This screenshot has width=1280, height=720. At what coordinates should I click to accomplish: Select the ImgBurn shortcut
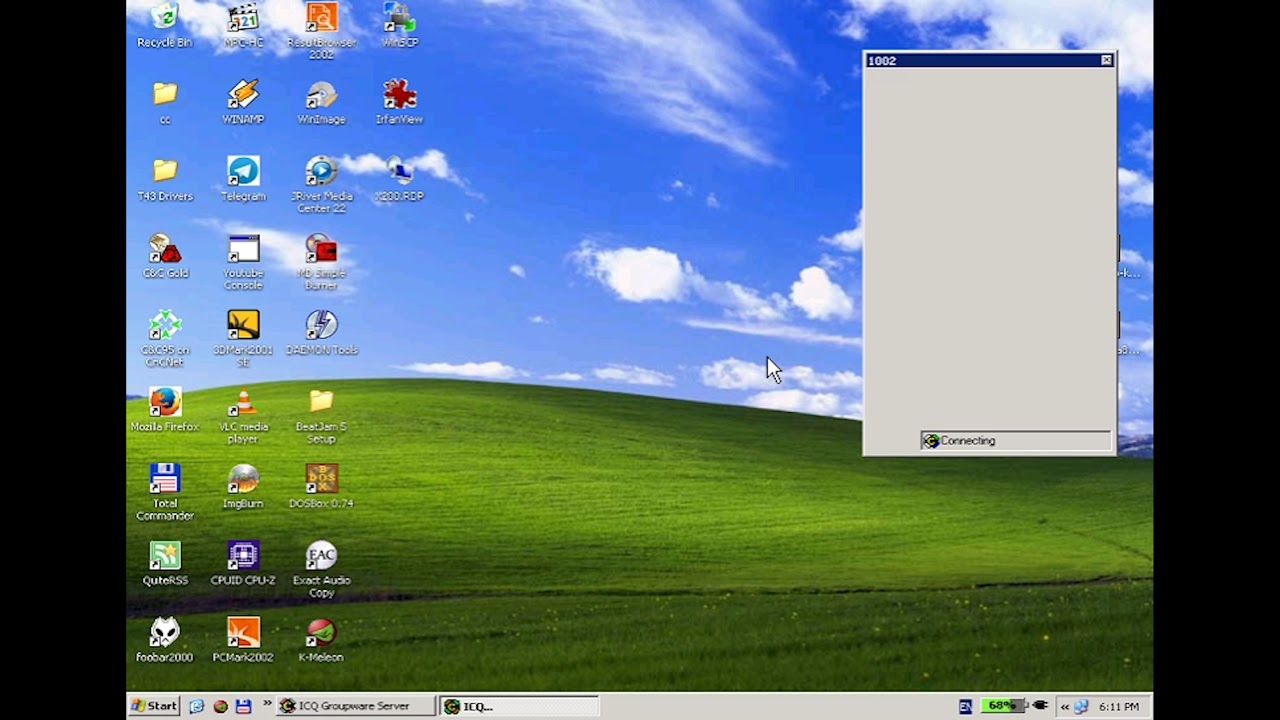[x=243, y=487]
